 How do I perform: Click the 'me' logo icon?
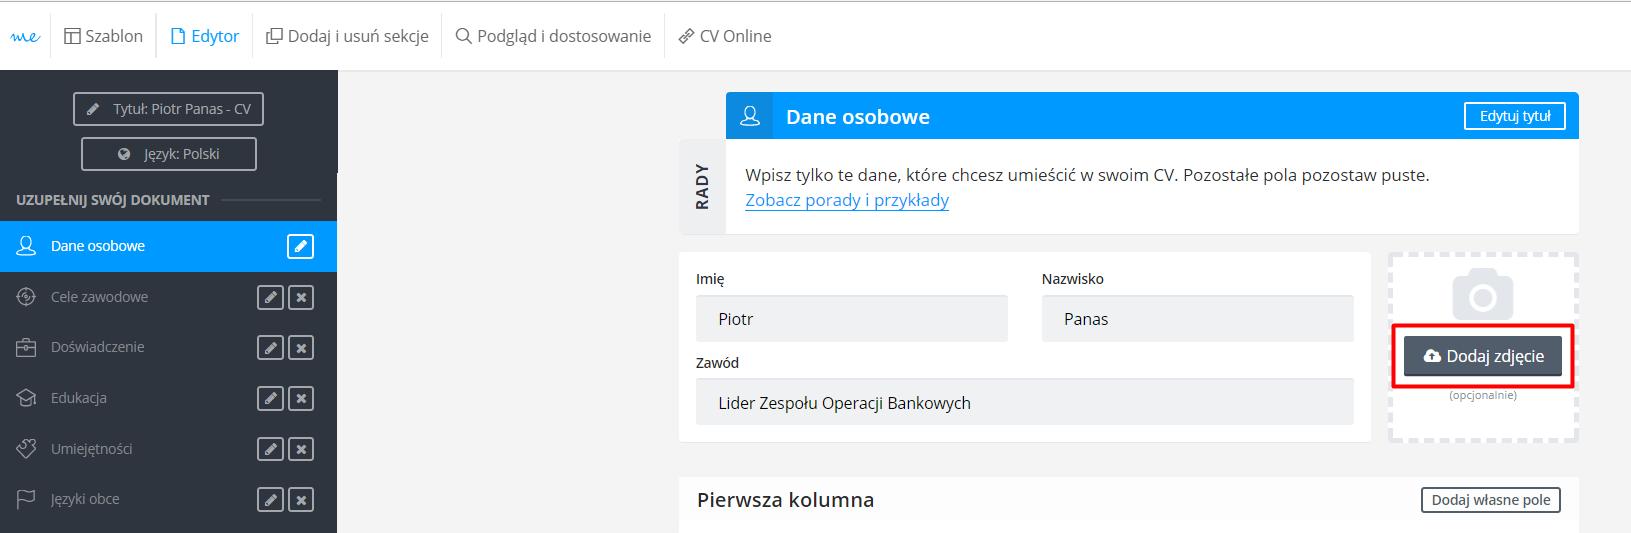25,37
